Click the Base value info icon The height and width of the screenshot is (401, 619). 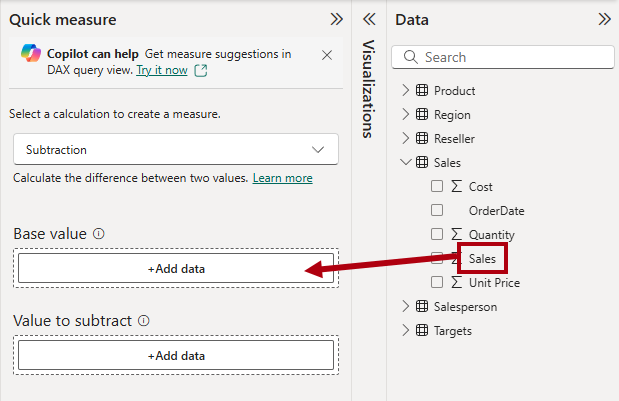pyautogui.click(x=99, y=234)
